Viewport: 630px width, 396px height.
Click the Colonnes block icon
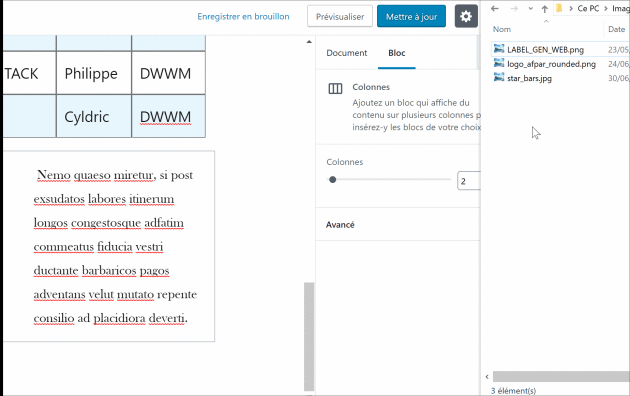335,88
